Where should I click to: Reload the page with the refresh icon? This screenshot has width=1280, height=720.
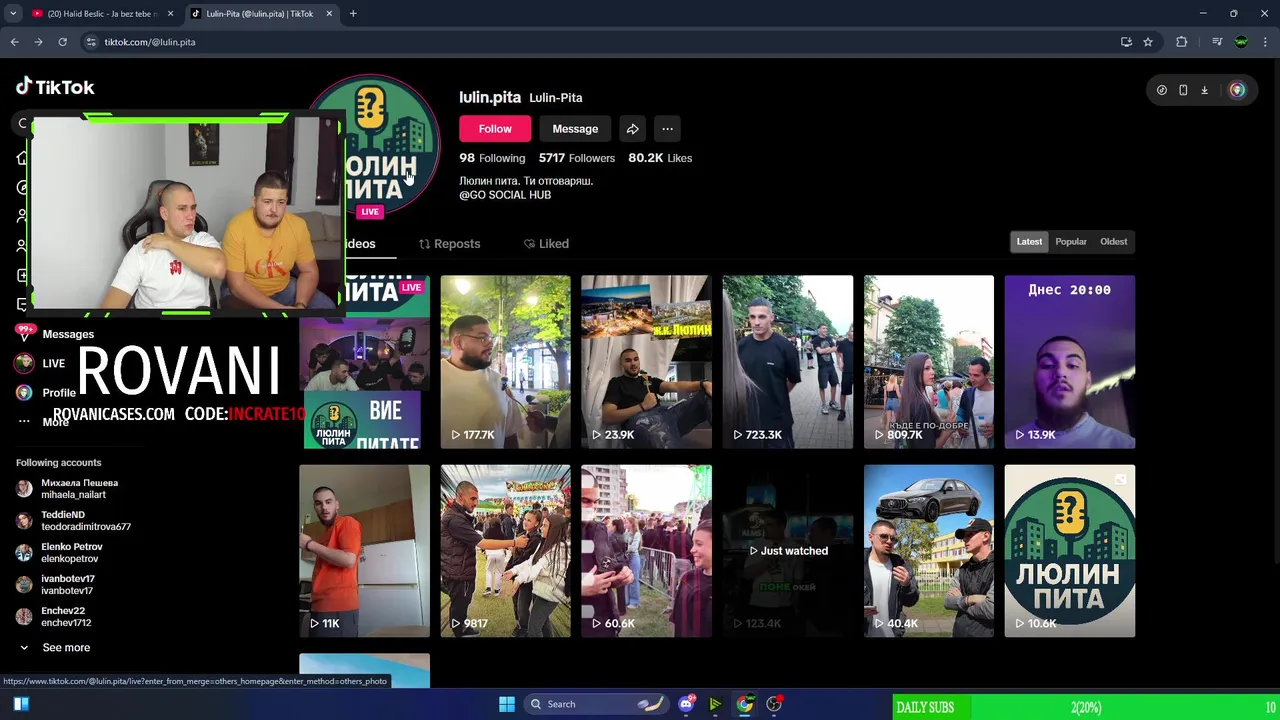pyautogui.click(x=62, y=42)
